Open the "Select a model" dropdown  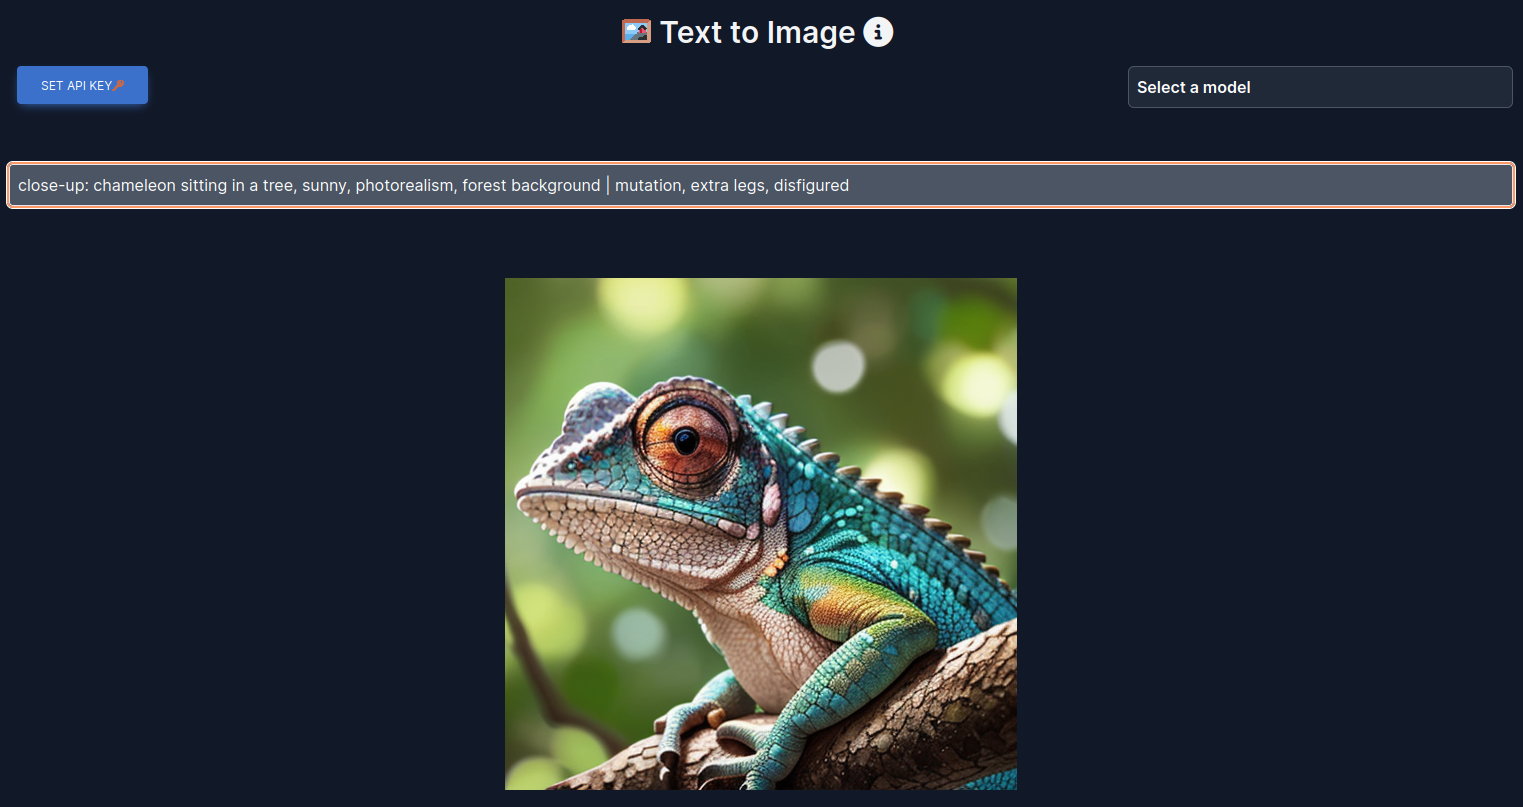coord(1319,87)
